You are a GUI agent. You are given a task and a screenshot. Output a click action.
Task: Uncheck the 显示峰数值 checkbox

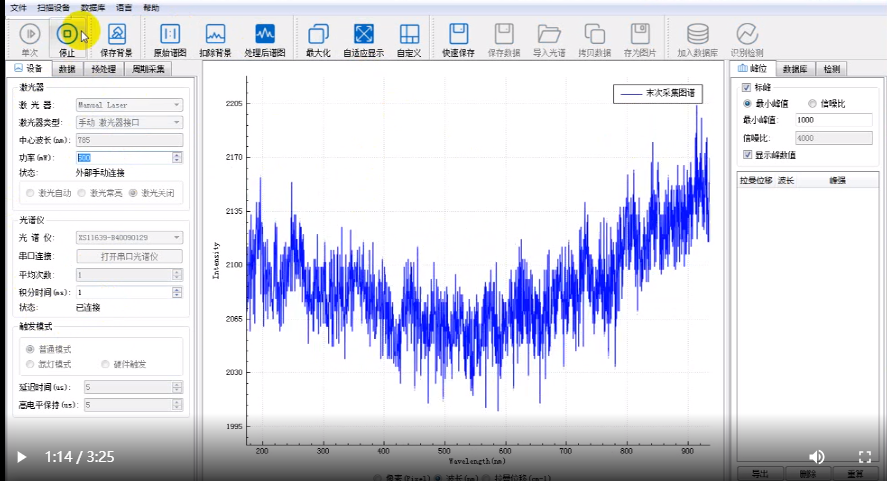[x=747, y=155]
